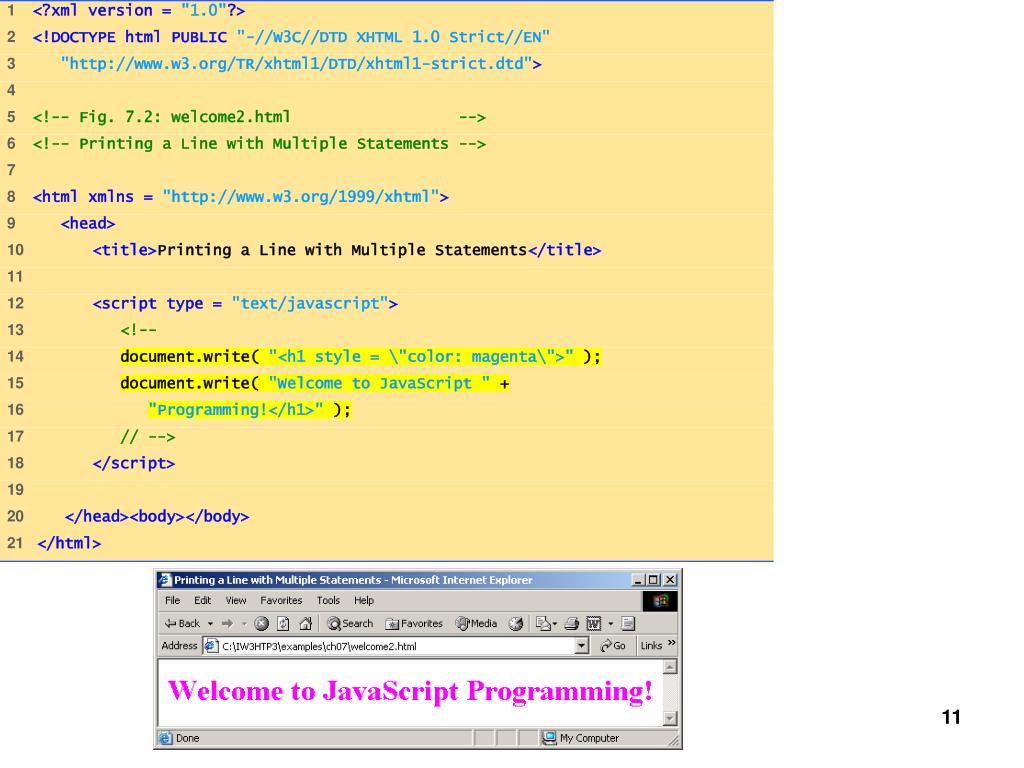
Task: Open the Back history dropdown arrow
Action: (x=210, y=624)
